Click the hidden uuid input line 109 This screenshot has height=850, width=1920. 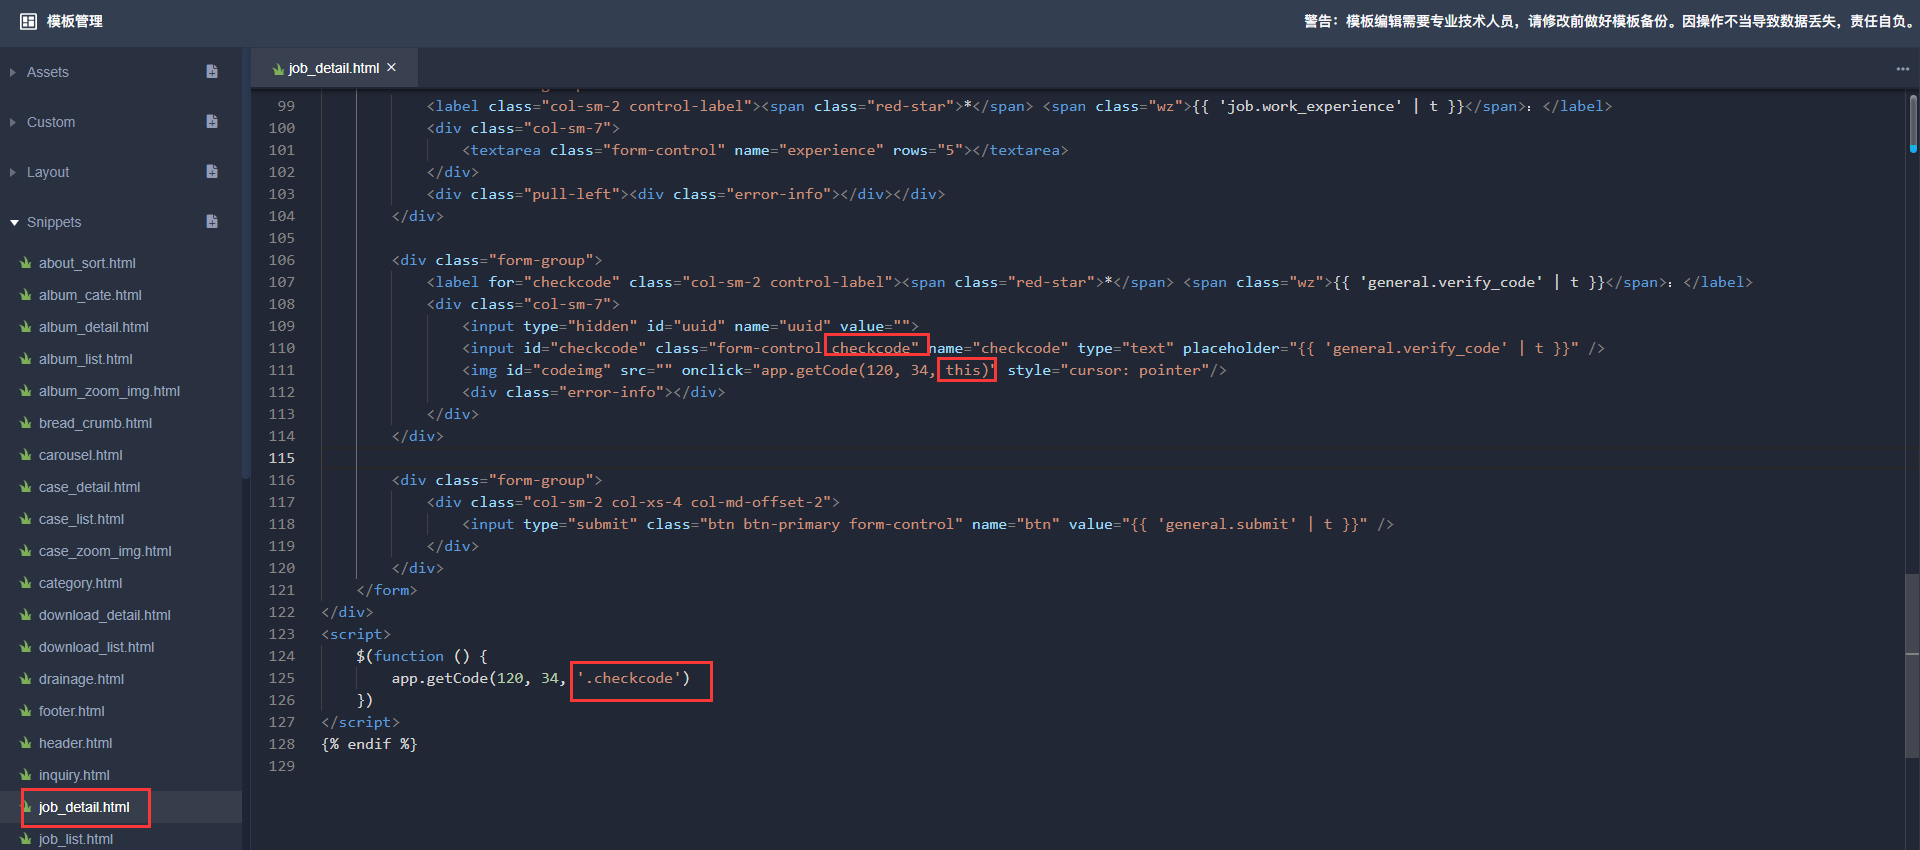[x=690, y=326]
